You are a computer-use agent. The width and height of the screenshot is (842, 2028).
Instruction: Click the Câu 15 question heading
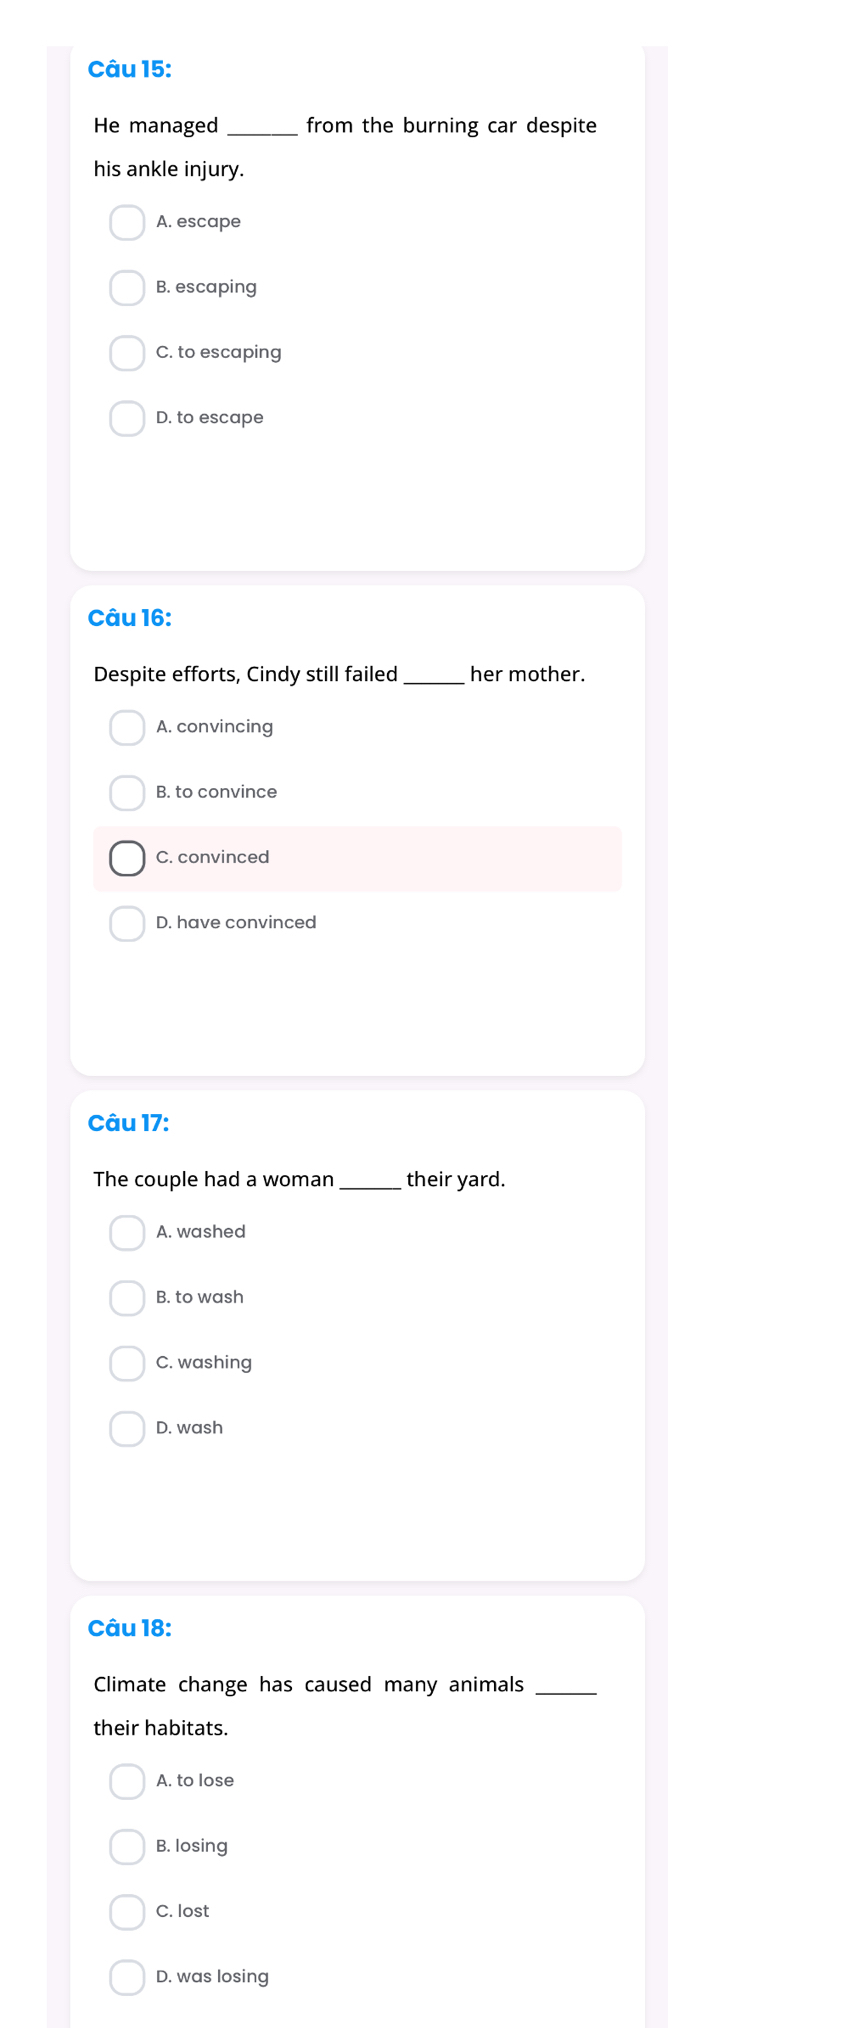tap(130, 69)
